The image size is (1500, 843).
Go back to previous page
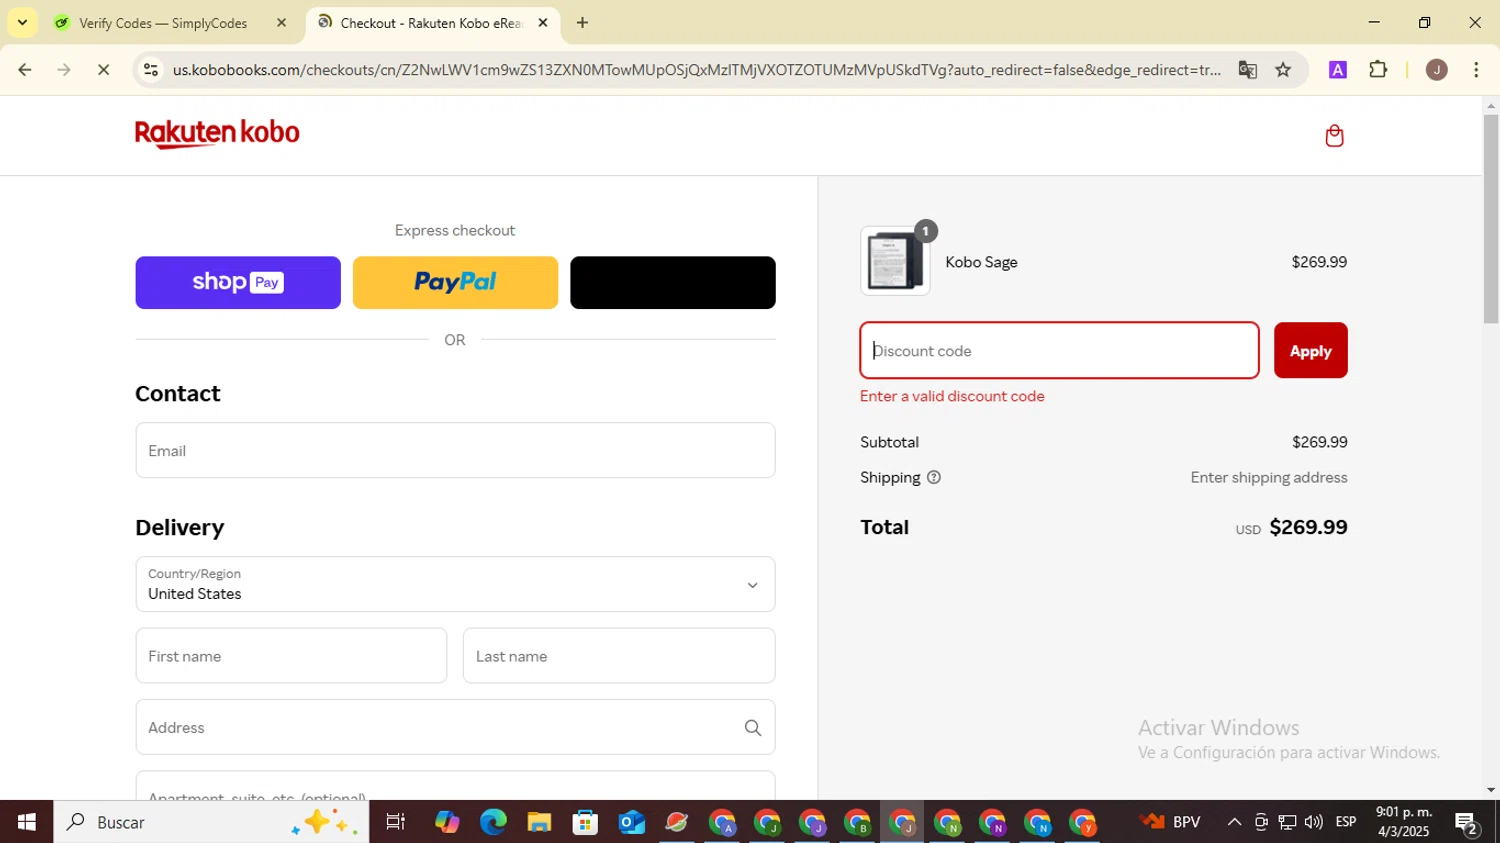click(25, 70)
